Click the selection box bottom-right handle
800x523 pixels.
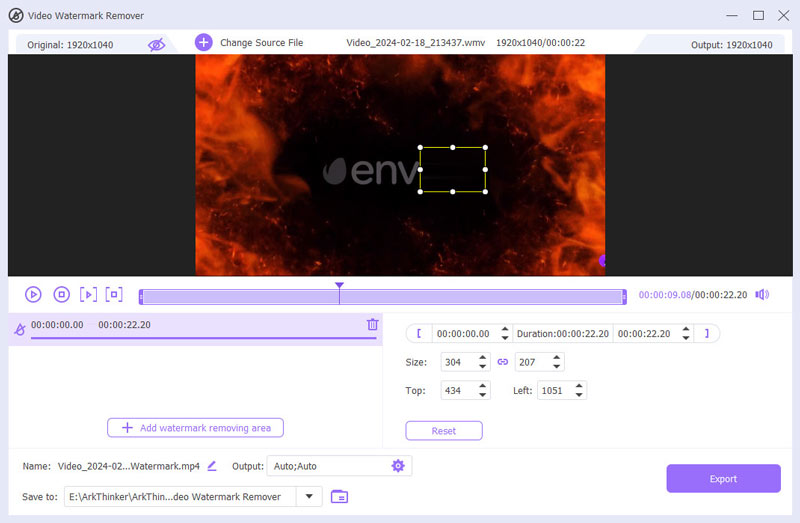tap(485, 192)
